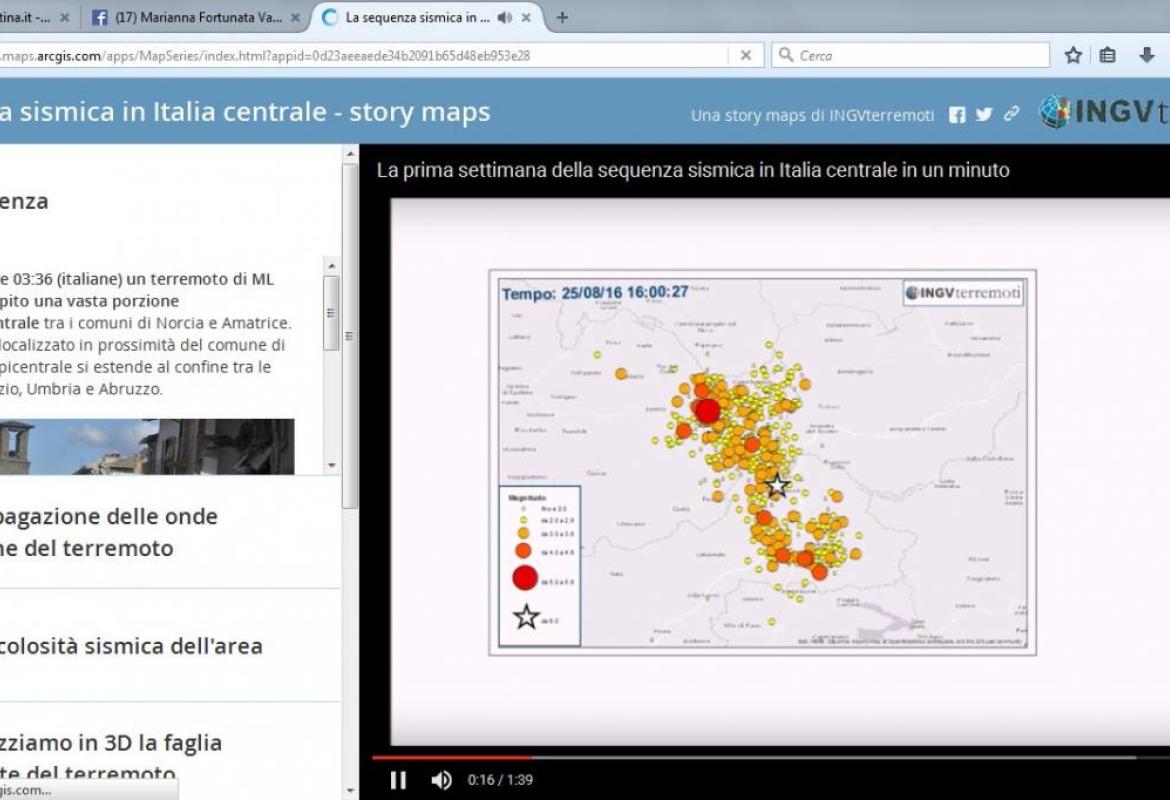Image resolution: width=1170 pixels, height=800 pixels.
Task: Close the La sequenza sismica tab
Action: 526,17
